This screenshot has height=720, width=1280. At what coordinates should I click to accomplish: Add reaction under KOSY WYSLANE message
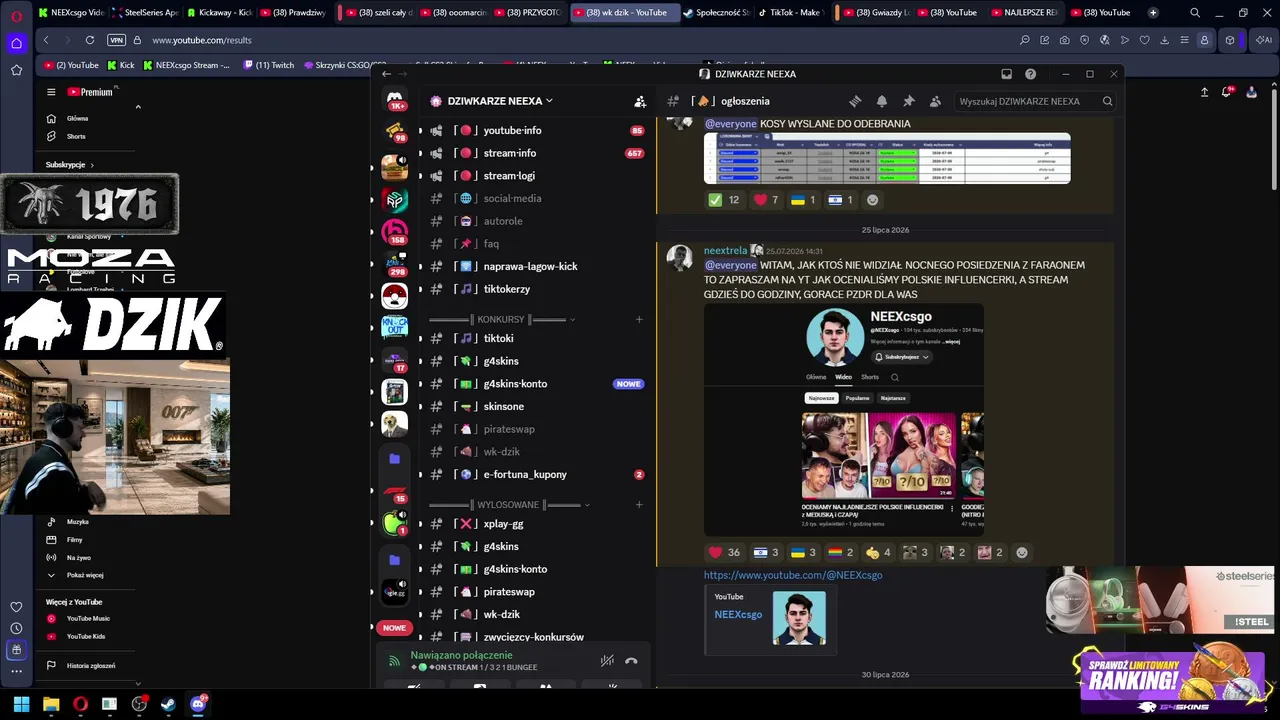tap(872, 200)
